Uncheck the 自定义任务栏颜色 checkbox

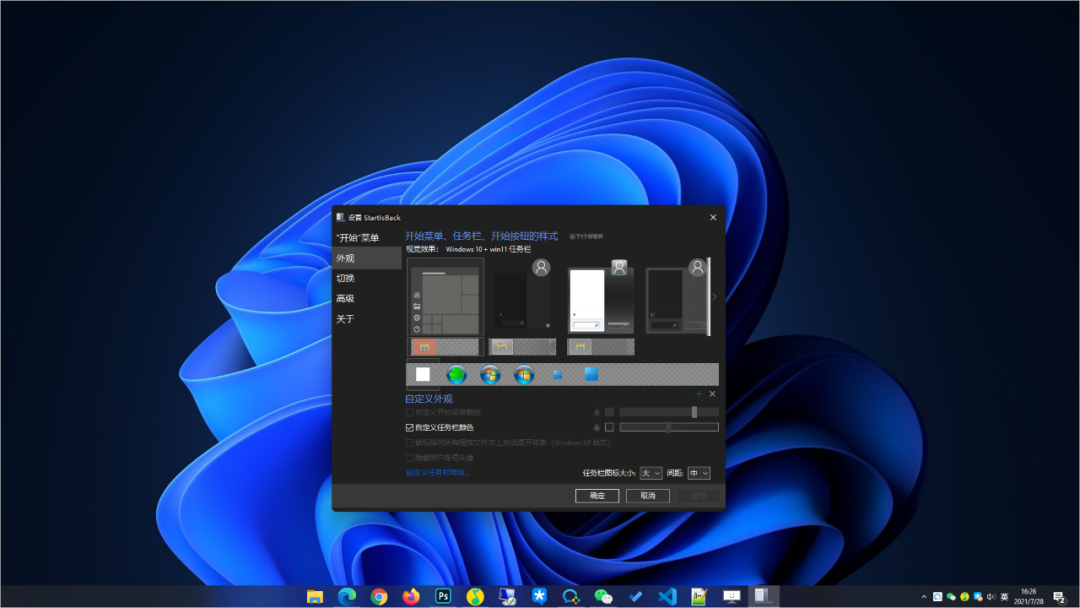click(410, 427)
